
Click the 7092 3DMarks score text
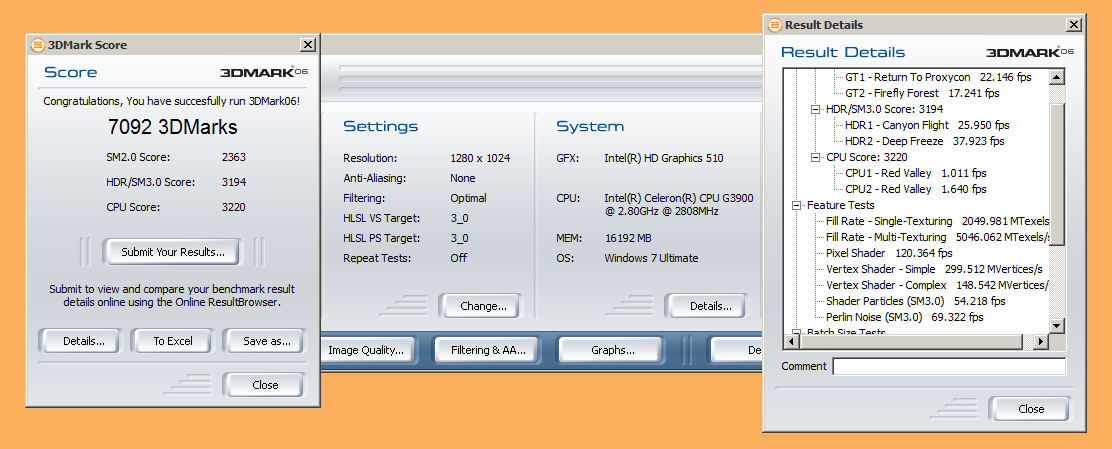click(x=172, y=127)
